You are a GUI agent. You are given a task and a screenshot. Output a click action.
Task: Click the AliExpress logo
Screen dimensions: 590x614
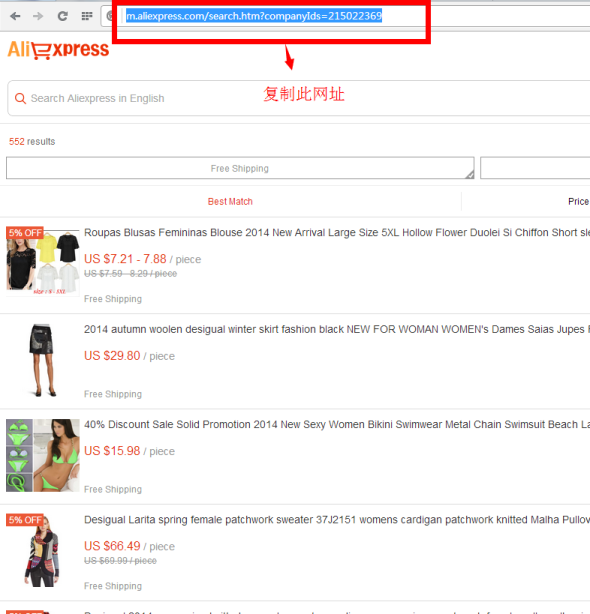(58, 50)
